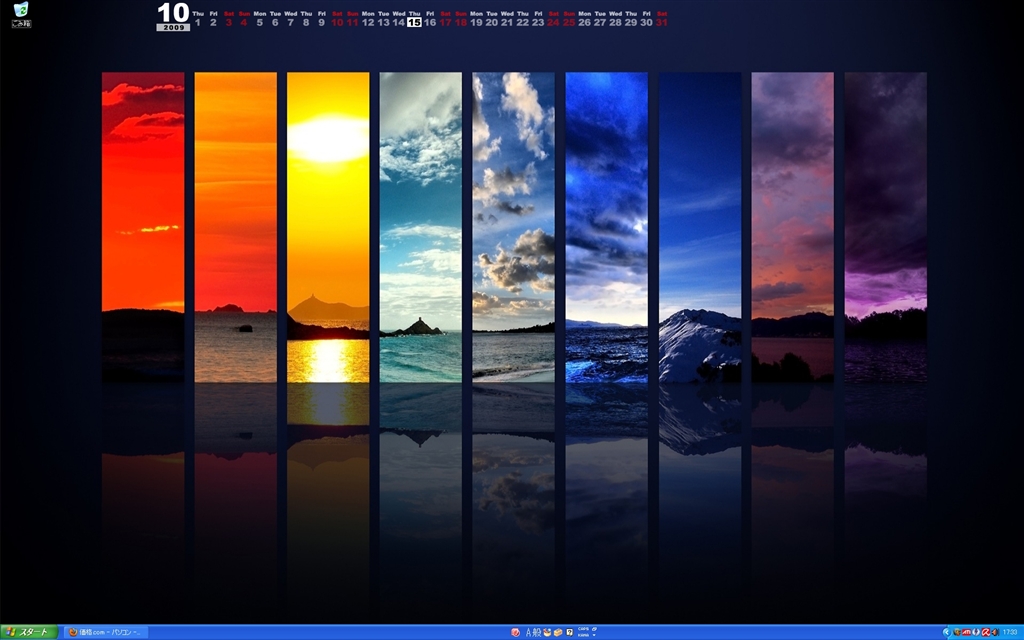
Task: Click the red IME language bar icon
Action: (x=515, y=632)
